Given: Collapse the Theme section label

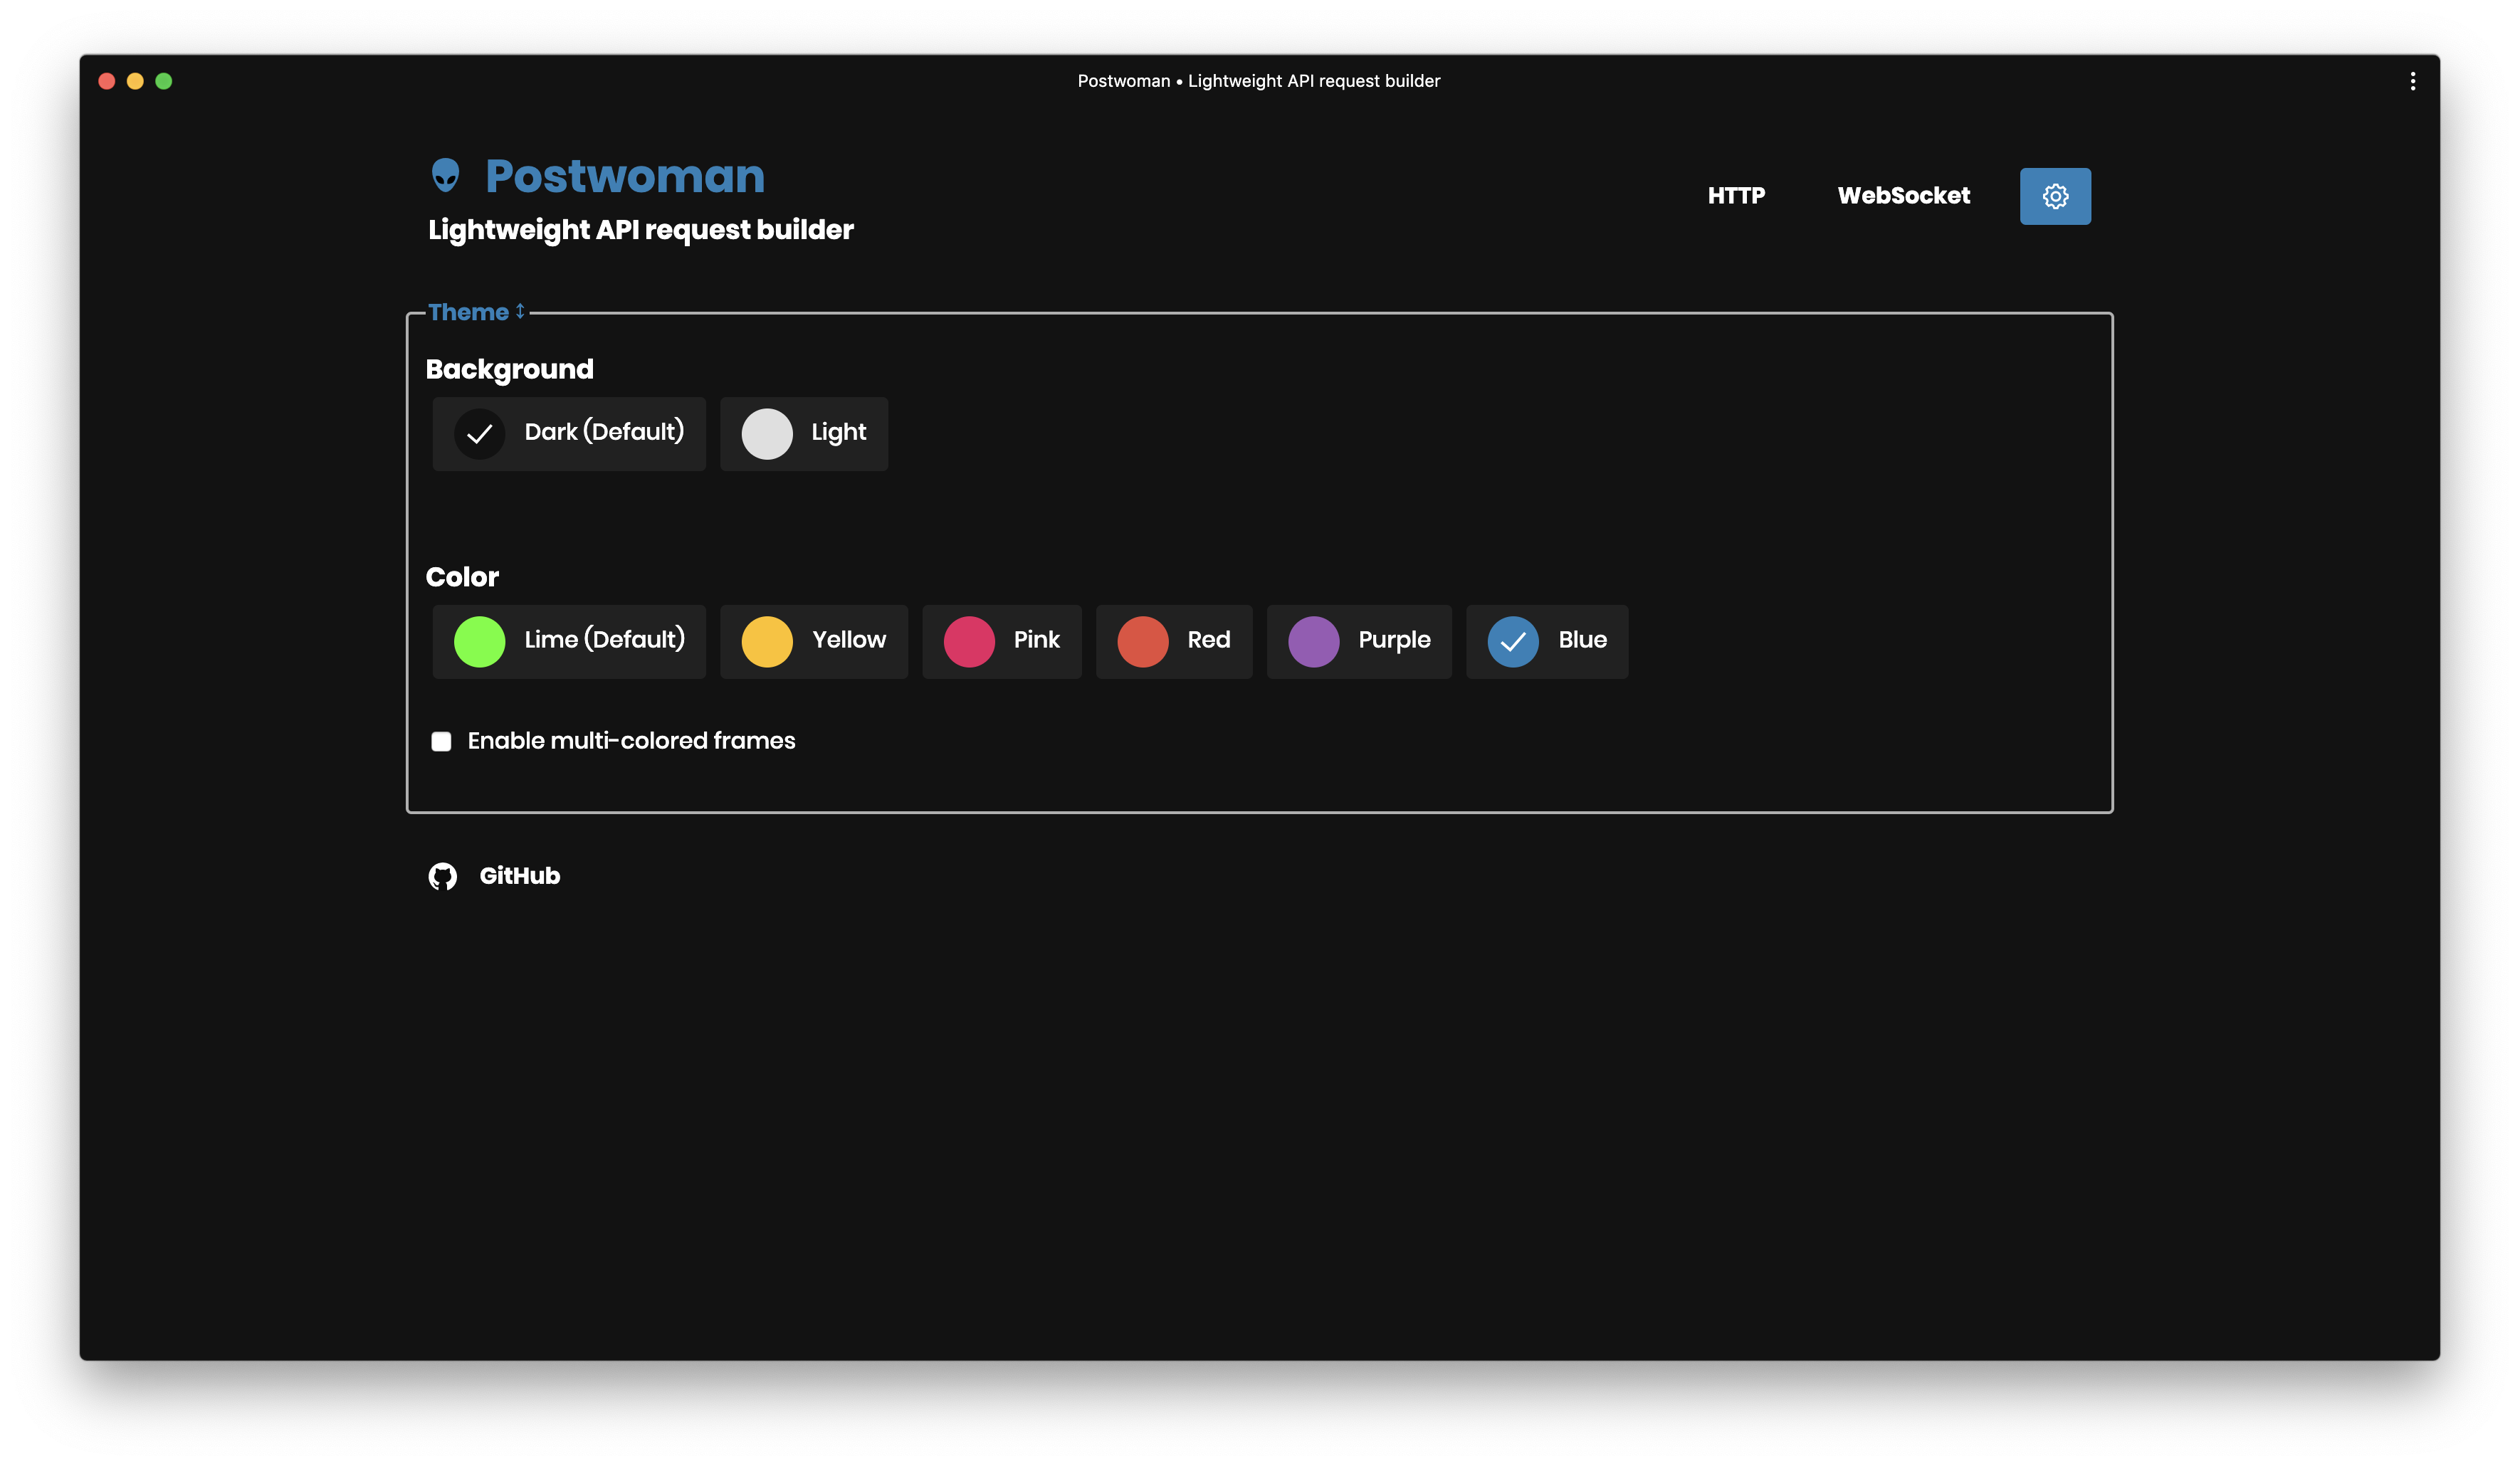Looking at the screenshot, I should click(x=468, y=312).
